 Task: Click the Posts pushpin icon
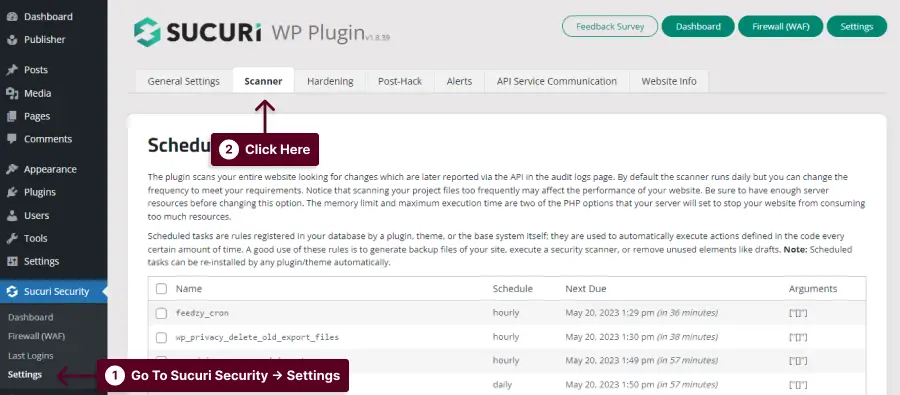pos(12,70)
